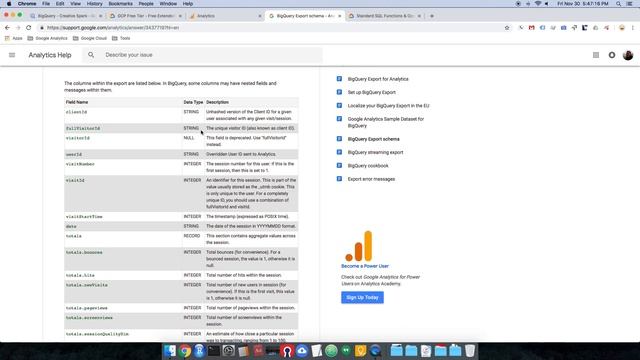This screenshot has width=640, height=360.
Task: Click the search magnifier in Analytics Help
Action: 91,55
